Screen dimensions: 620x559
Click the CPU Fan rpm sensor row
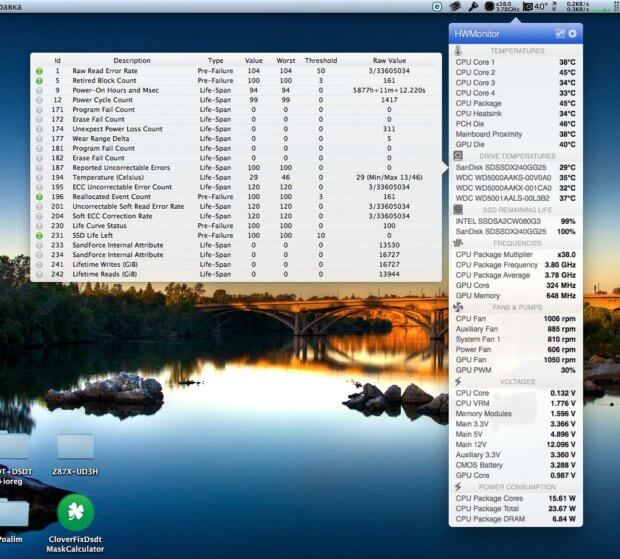point(514,317)
